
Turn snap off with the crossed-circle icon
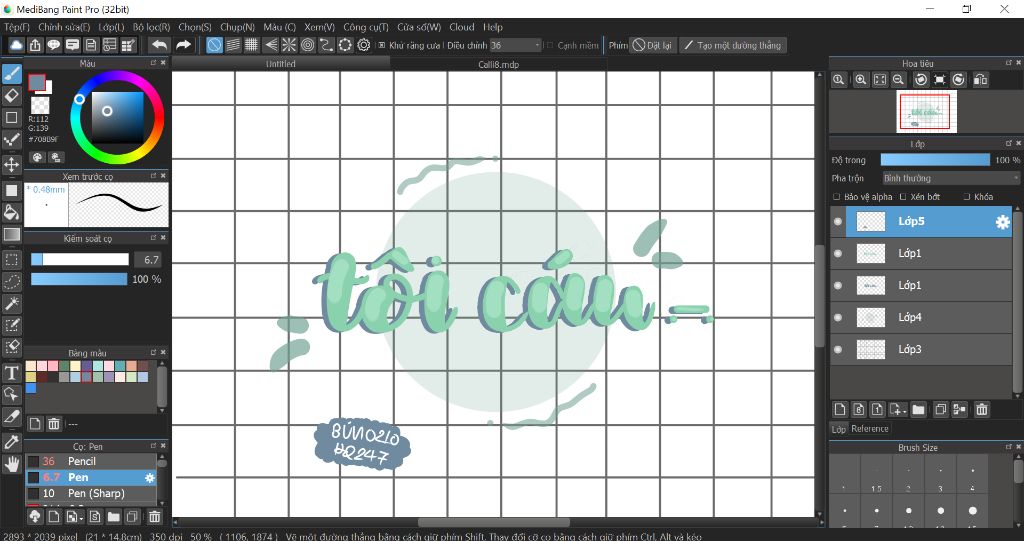214,45
